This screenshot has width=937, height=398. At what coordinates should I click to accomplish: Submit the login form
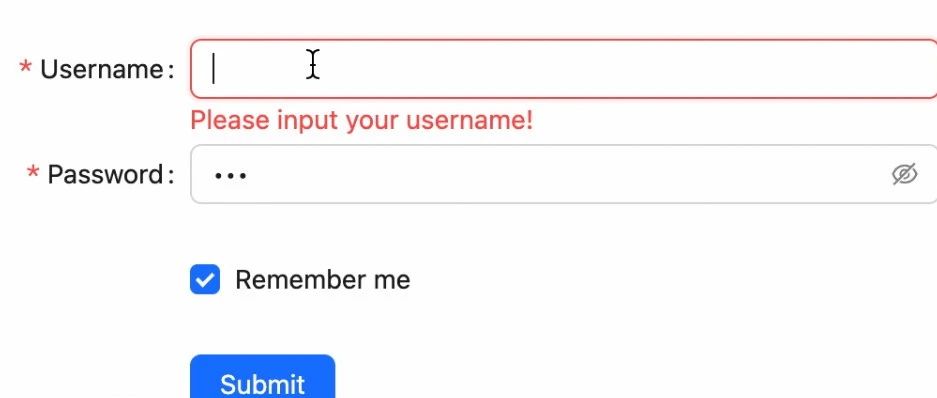(x=262, y=376)
